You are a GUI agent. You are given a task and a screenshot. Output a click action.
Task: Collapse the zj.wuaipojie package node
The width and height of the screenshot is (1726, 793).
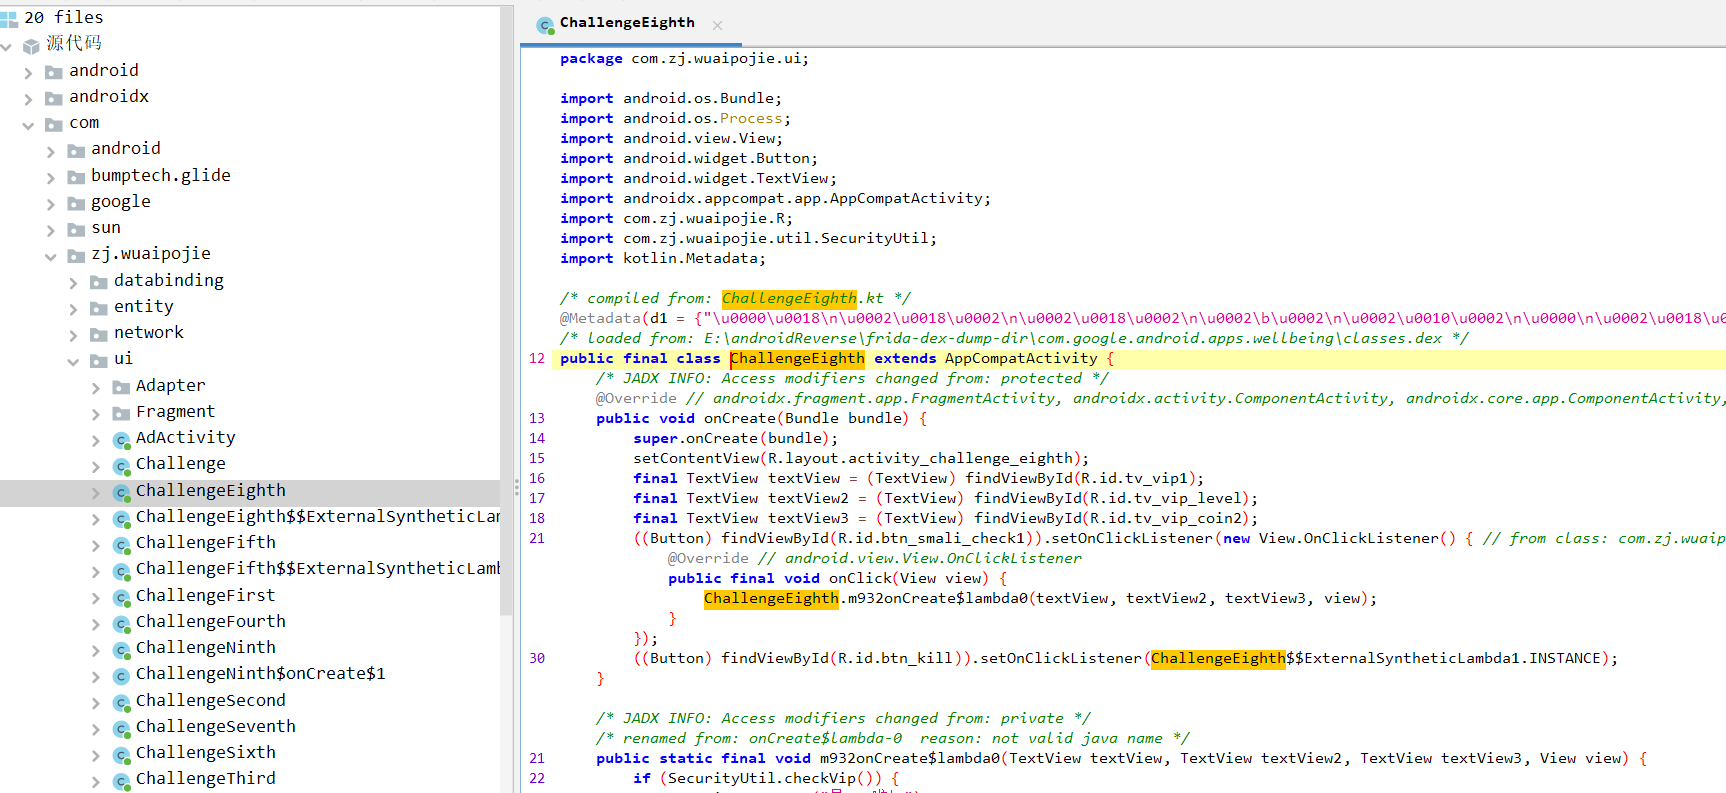point(51,256)
